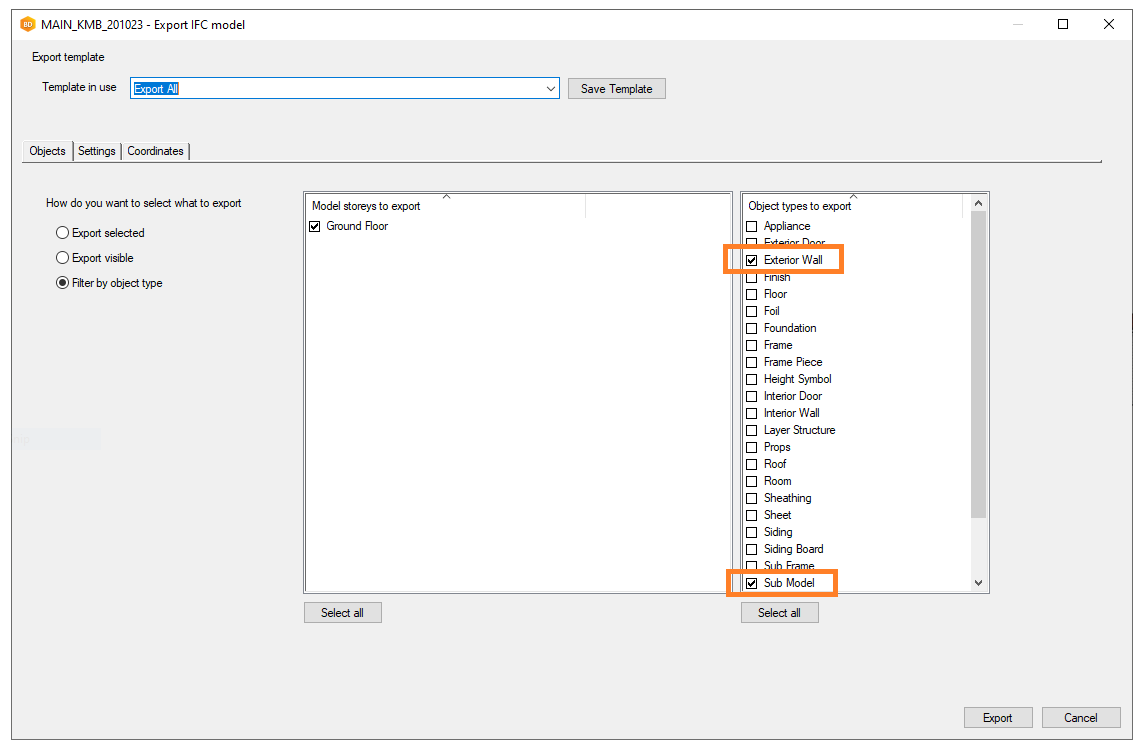Enable the Appliance object type checkbox
This screenshot has width=1140, height=745.
tap(752, 226)
